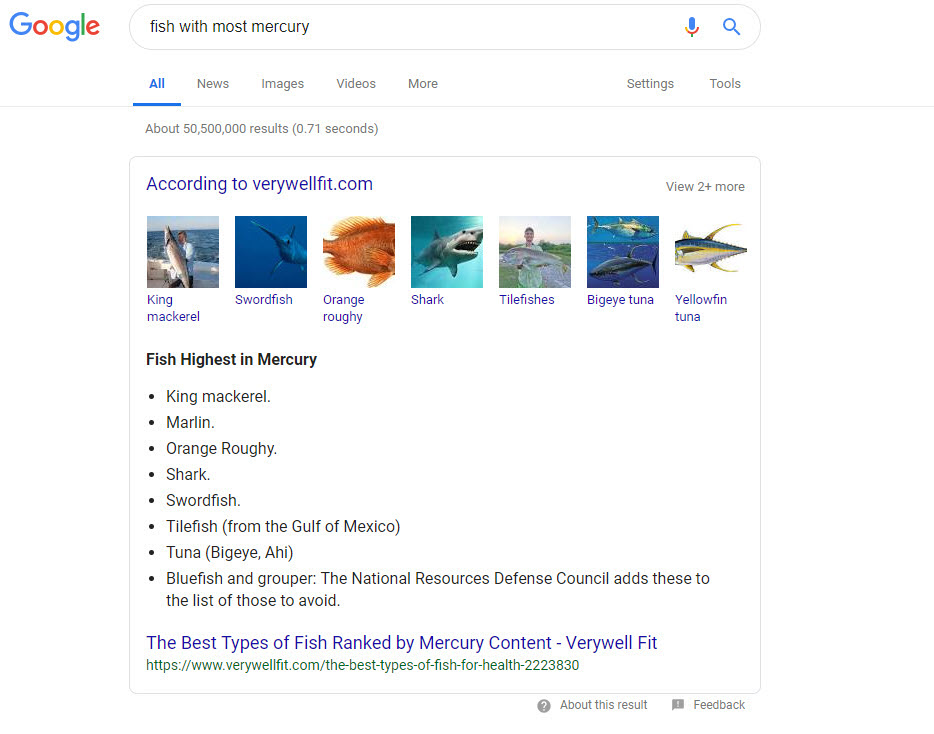The width and height of the screenshot is (934, 734).
Task: Click the question mark About this result icon
Action: (x=544, y=706)
